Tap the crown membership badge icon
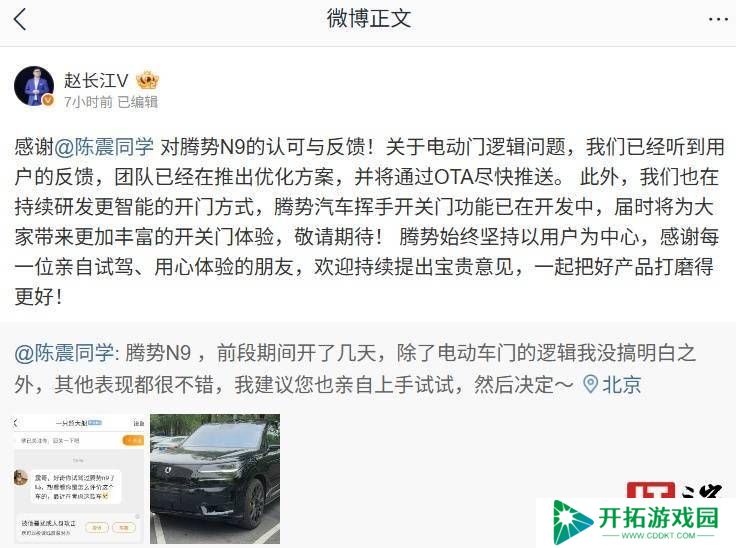 pos(147,80)
